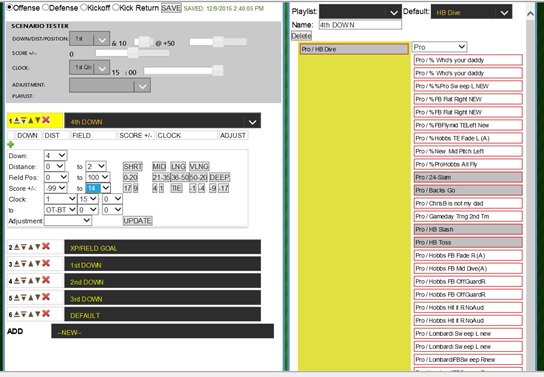Viewport: 544px width, 377px height.
Task: Select the Defense radio button
Action: [45, 7]
